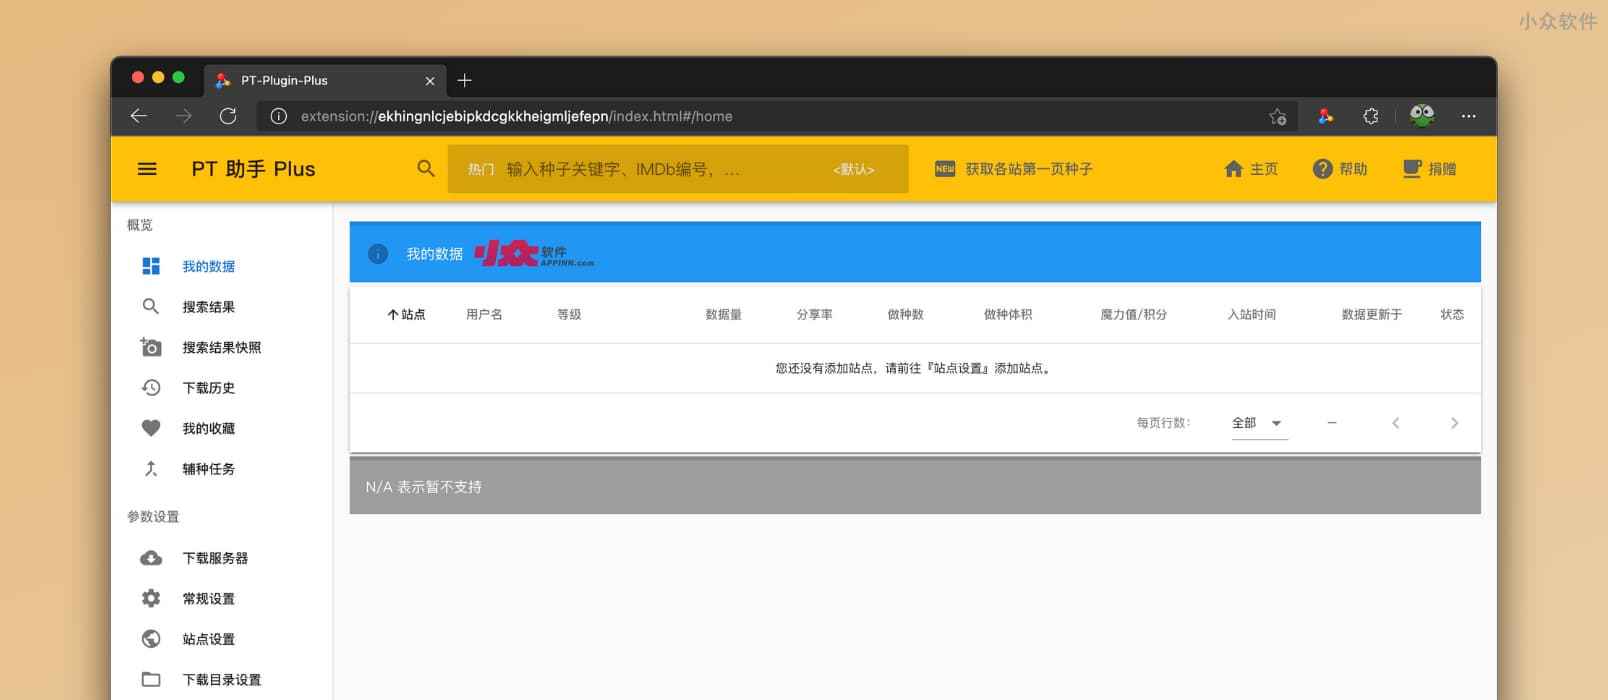Sort table by 站点 column arrow
This screenshot has height=700, width=1608.
(393, 315)
